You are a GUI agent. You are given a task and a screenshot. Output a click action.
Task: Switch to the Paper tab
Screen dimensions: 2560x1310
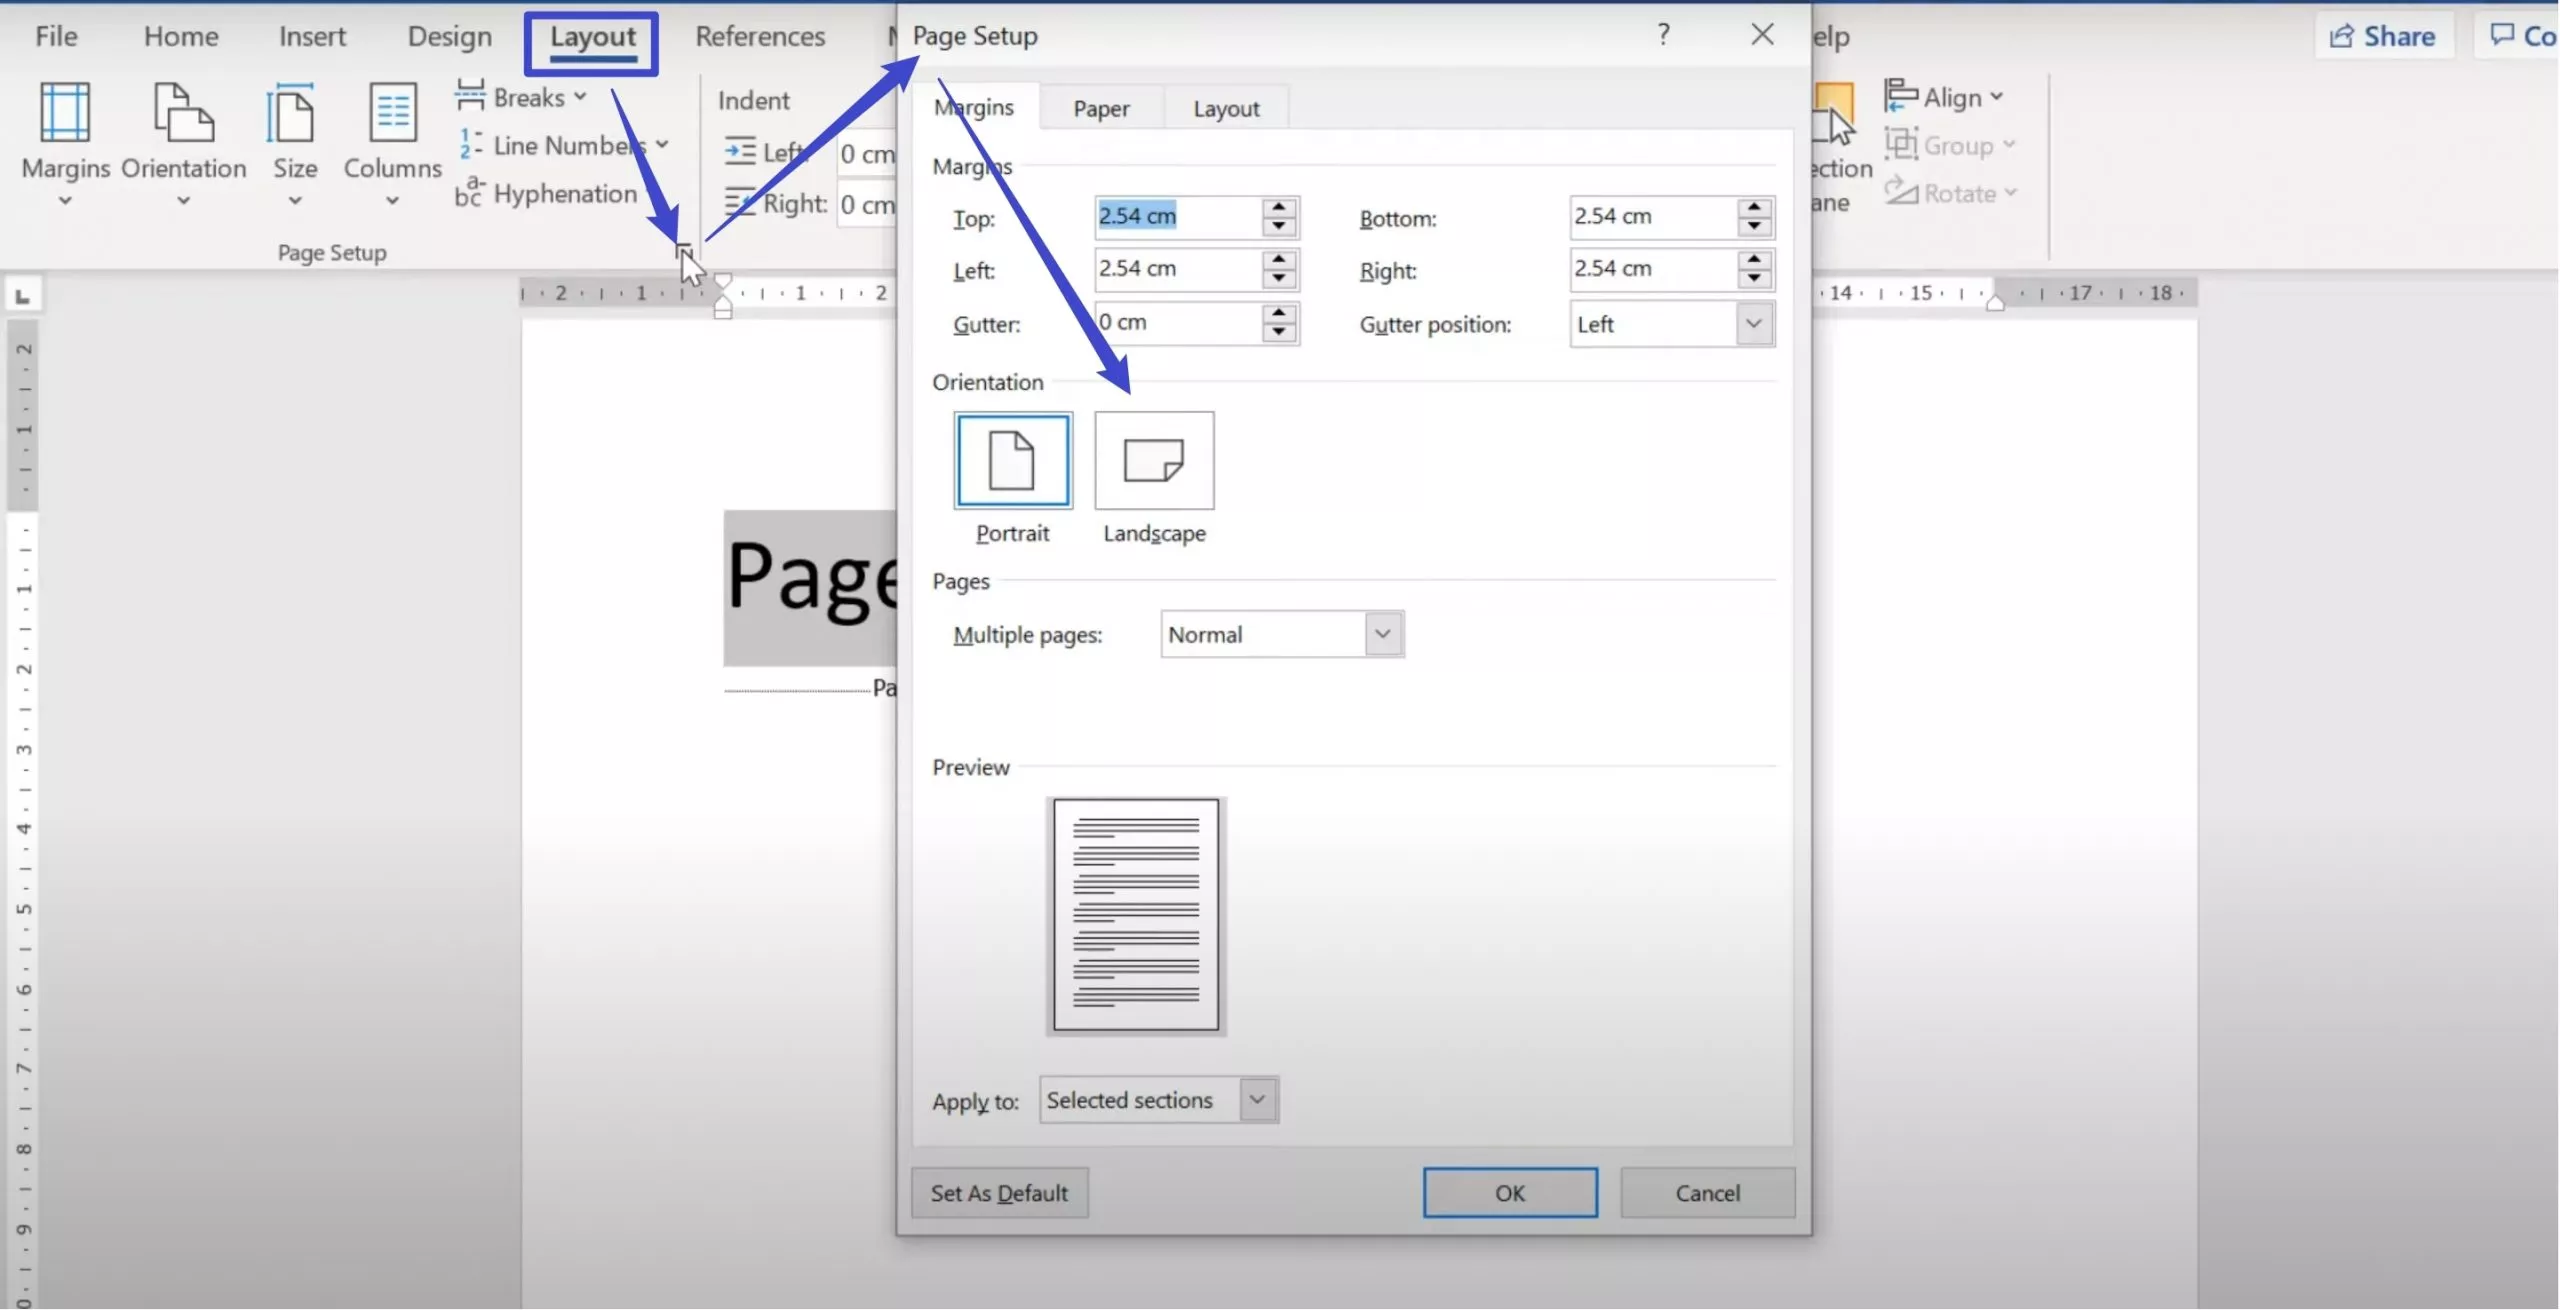coord(1101,108)
